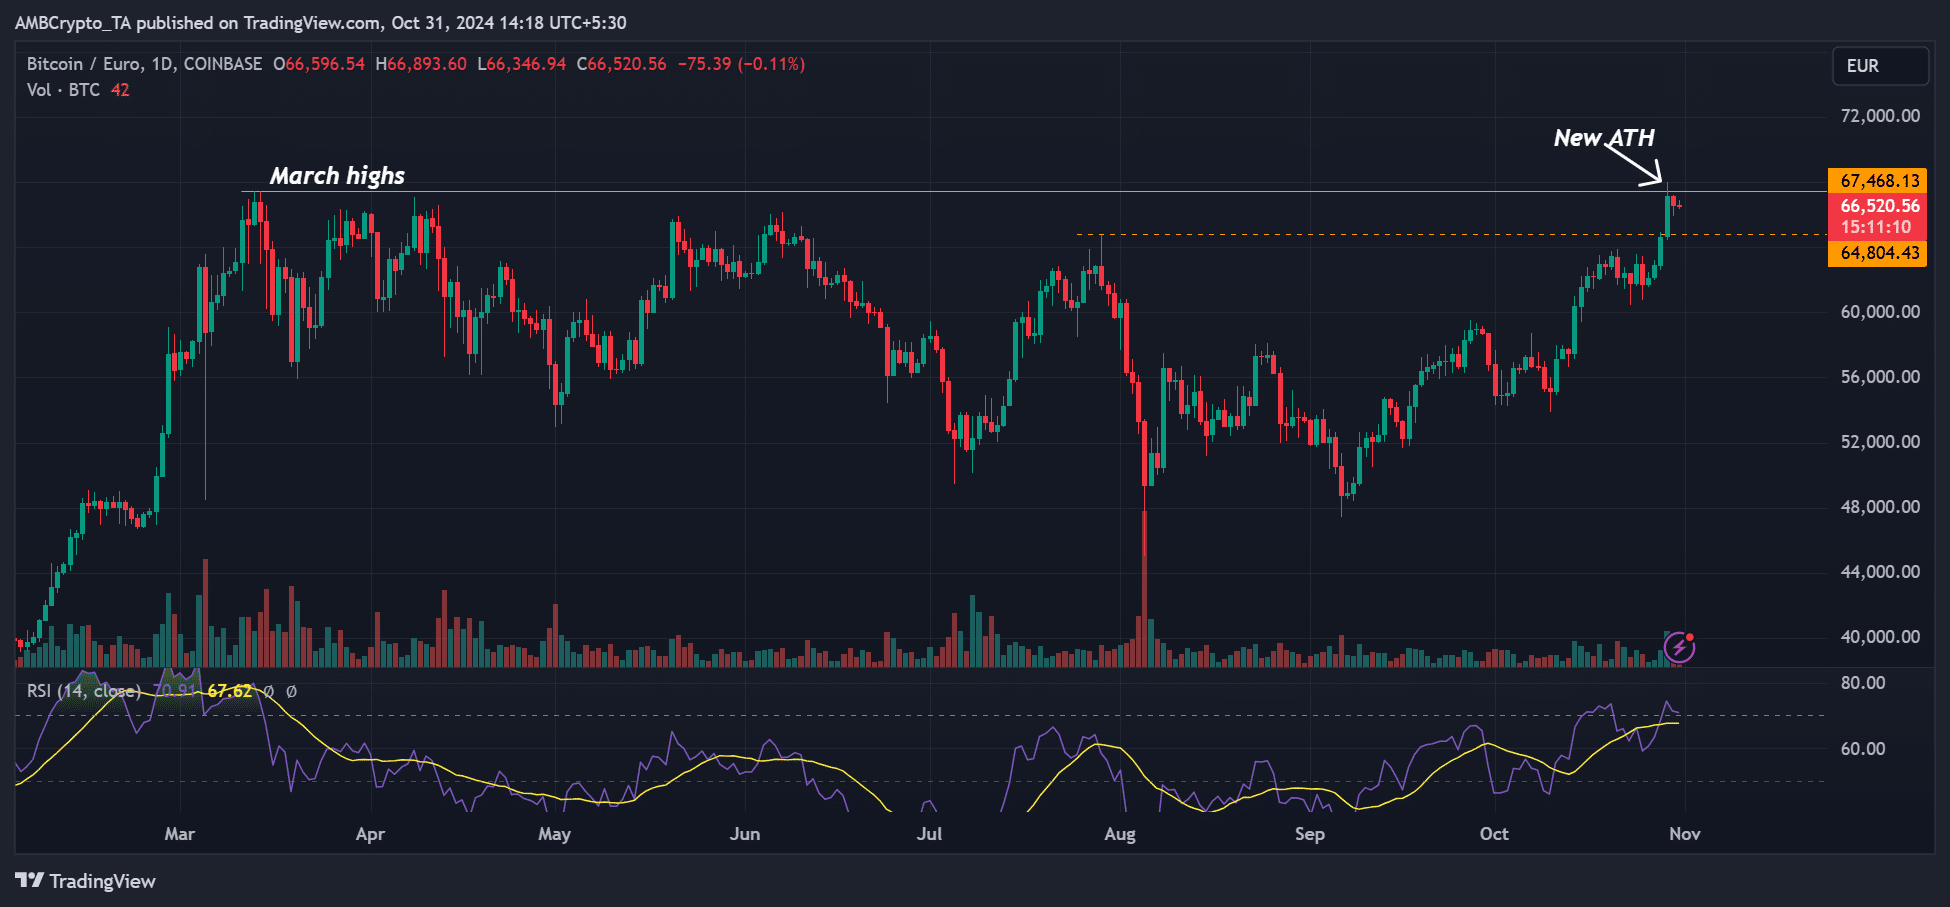The image size is (1950, 907).
Task: Click the TradingView logo at bottom
Action: click(85, 881)
